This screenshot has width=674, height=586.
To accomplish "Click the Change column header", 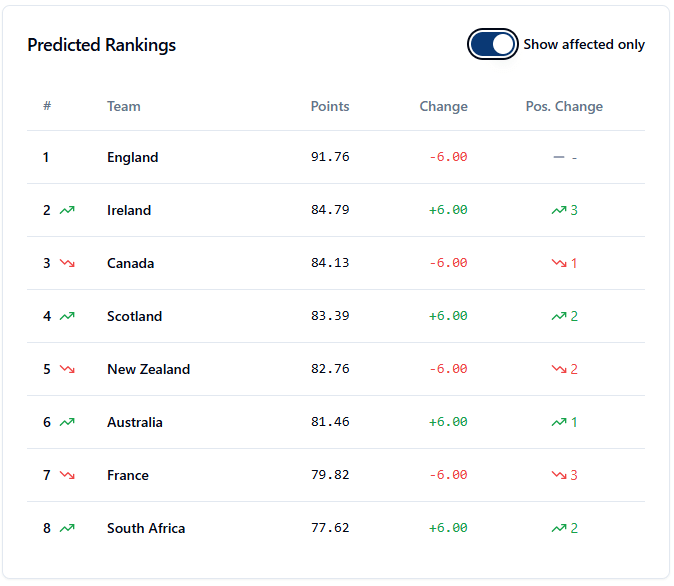I will [443, 106].
